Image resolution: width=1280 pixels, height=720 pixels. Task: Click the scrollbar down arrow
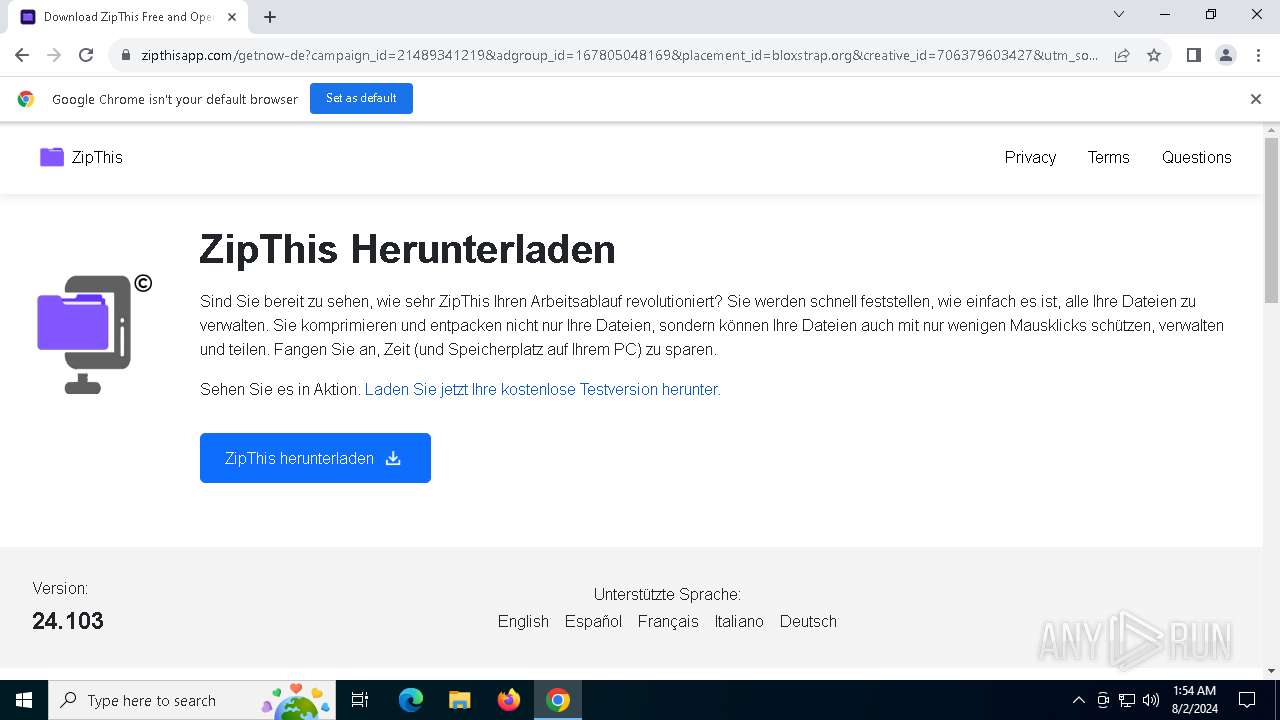1271,671
